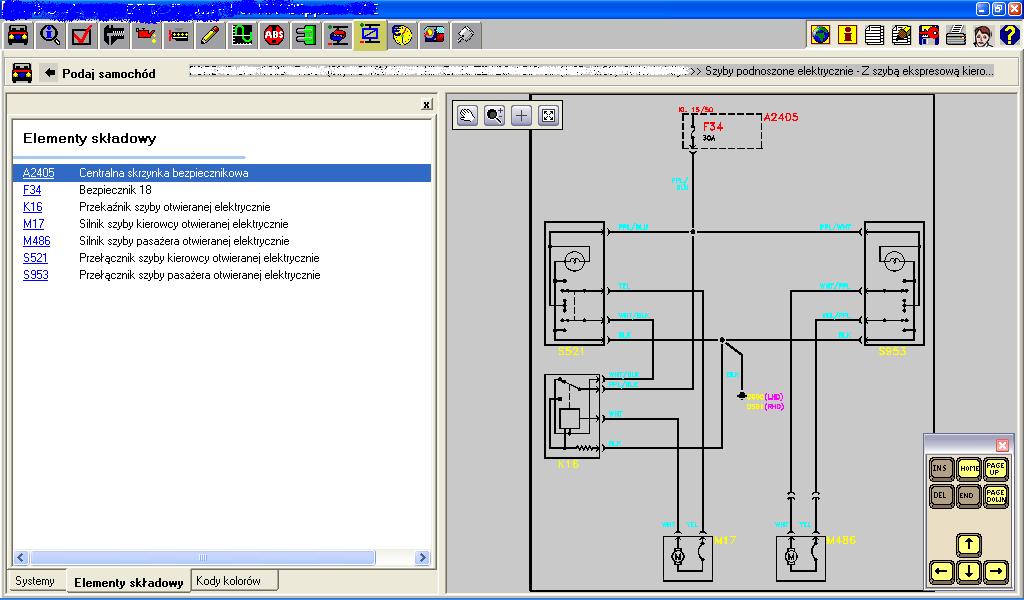Click the red checkmark toolbar icon

click(82, 36)
